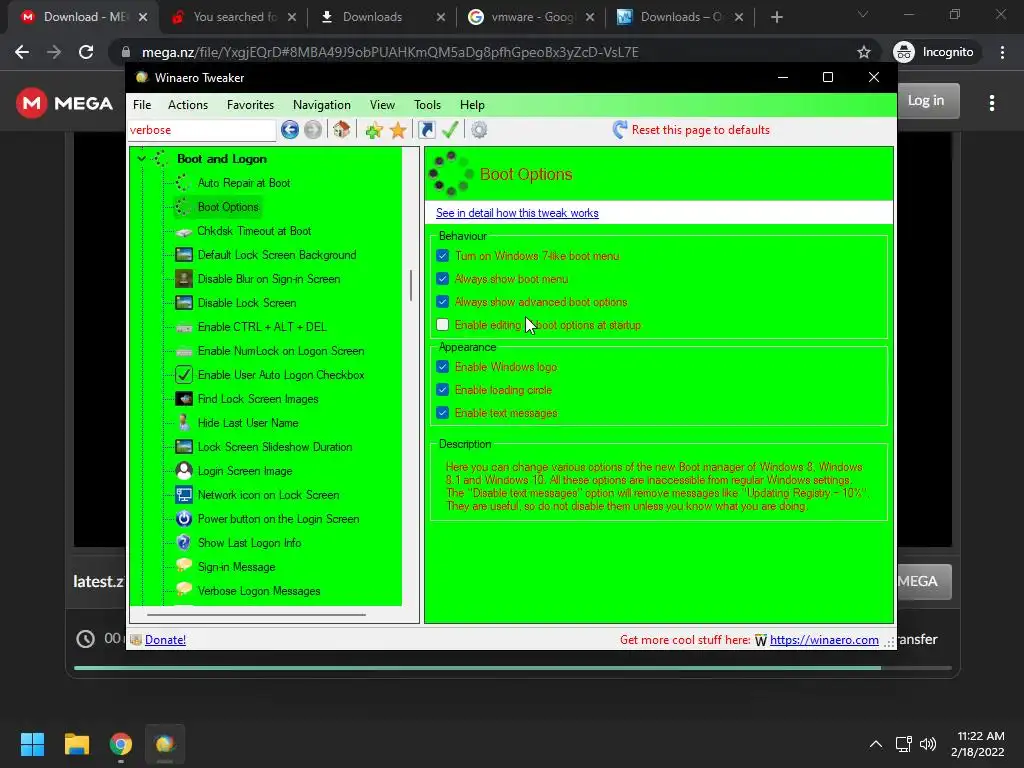Show hidden system tray icons chevron
The width and height of the screenshot is (1024, 768).
tap(876, 744)
